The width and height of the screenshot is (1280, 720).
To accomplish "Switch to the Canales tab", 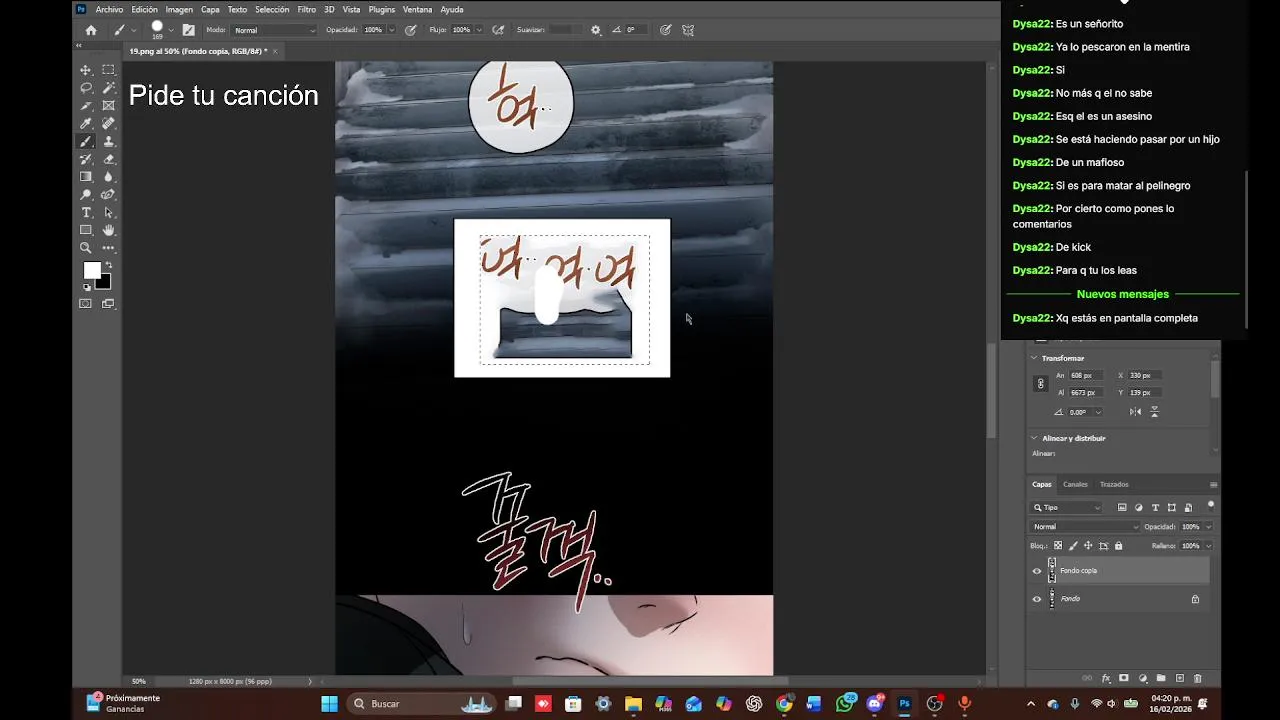I will click(1075, 484).
